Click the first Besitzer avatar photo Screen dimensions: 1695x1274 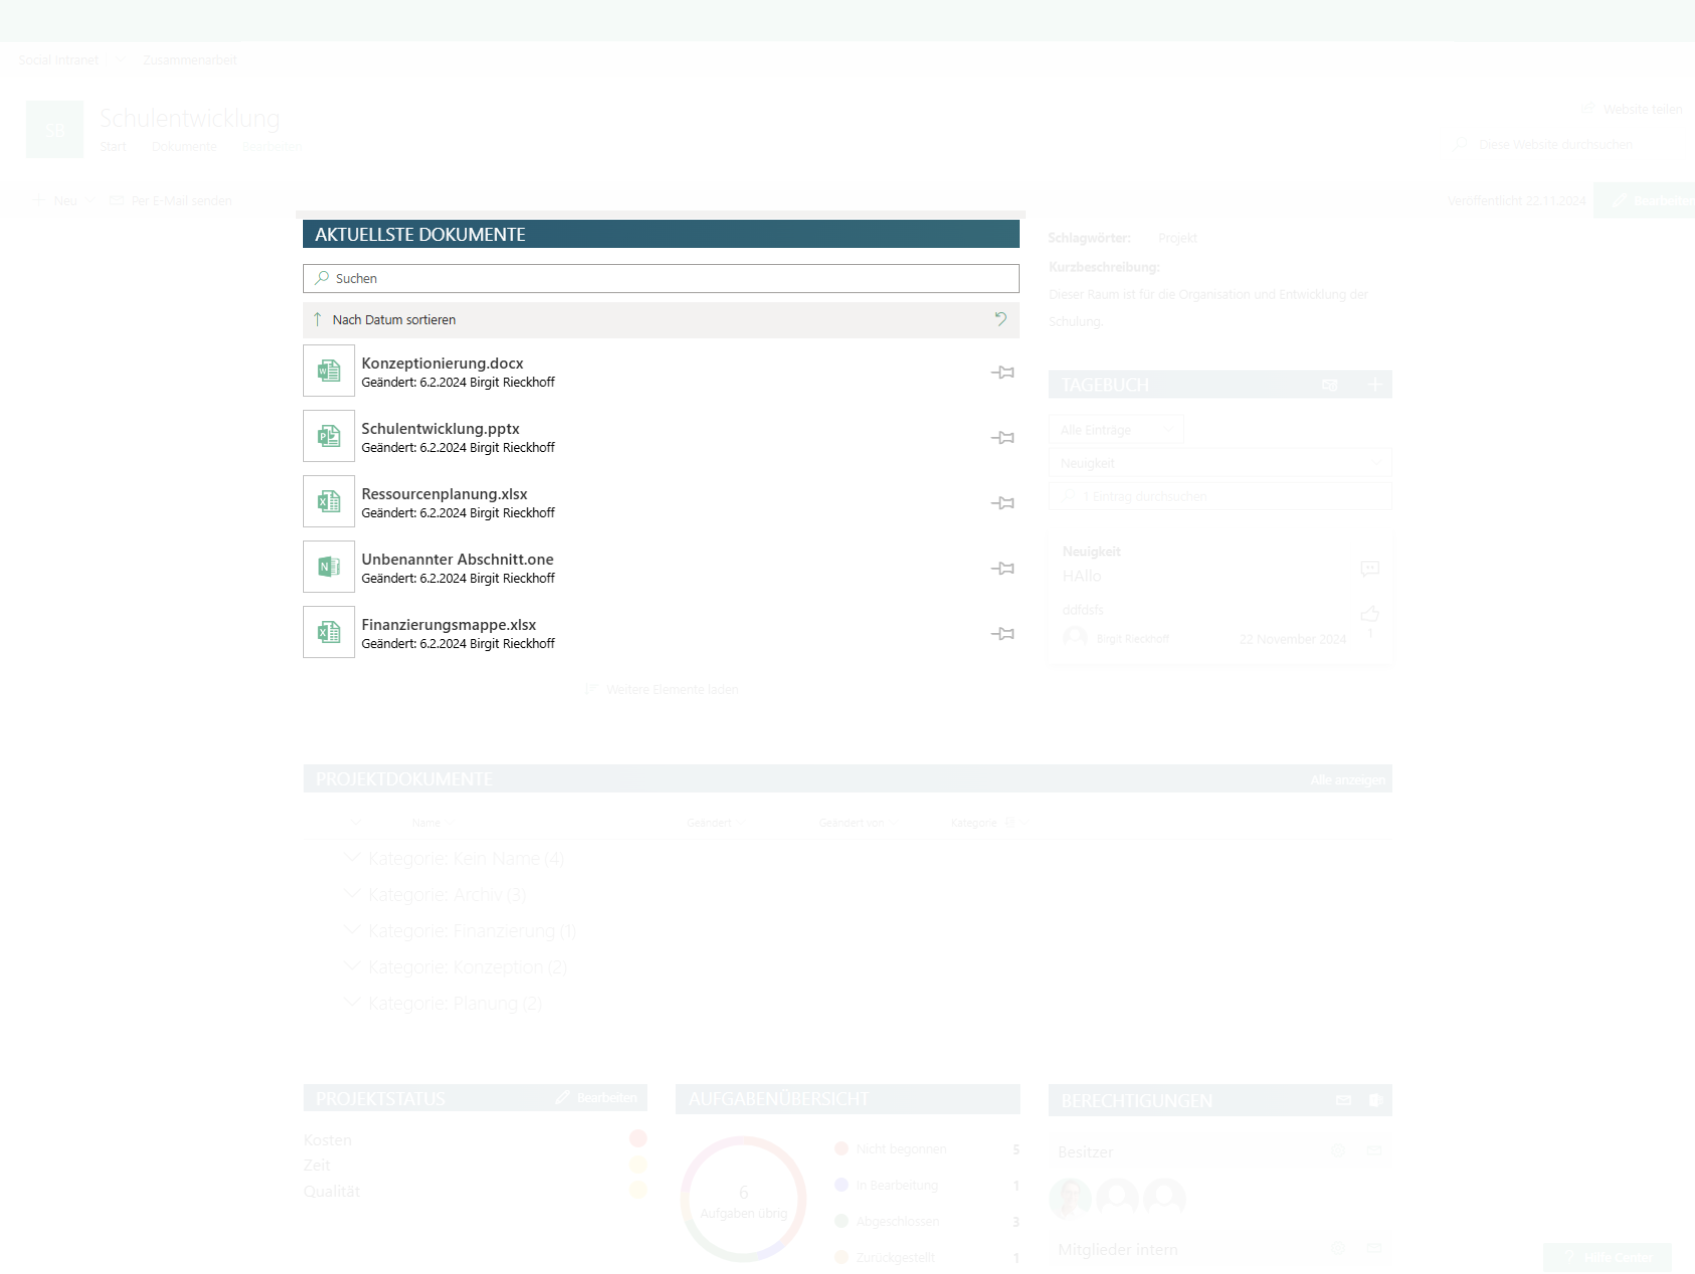click(x=1070, y=1197)
